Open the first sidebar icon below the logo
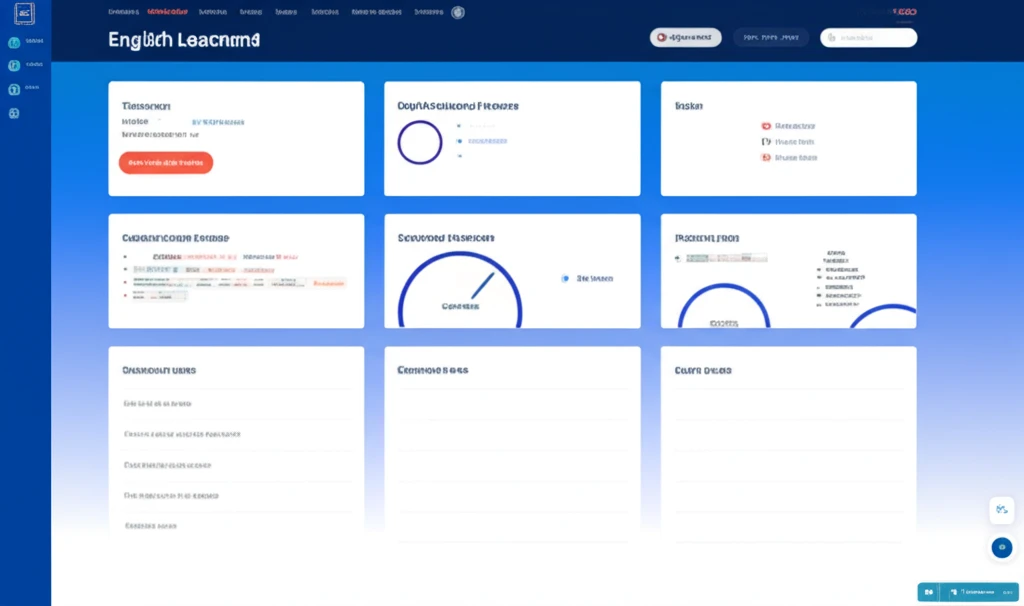 point(14,43)
